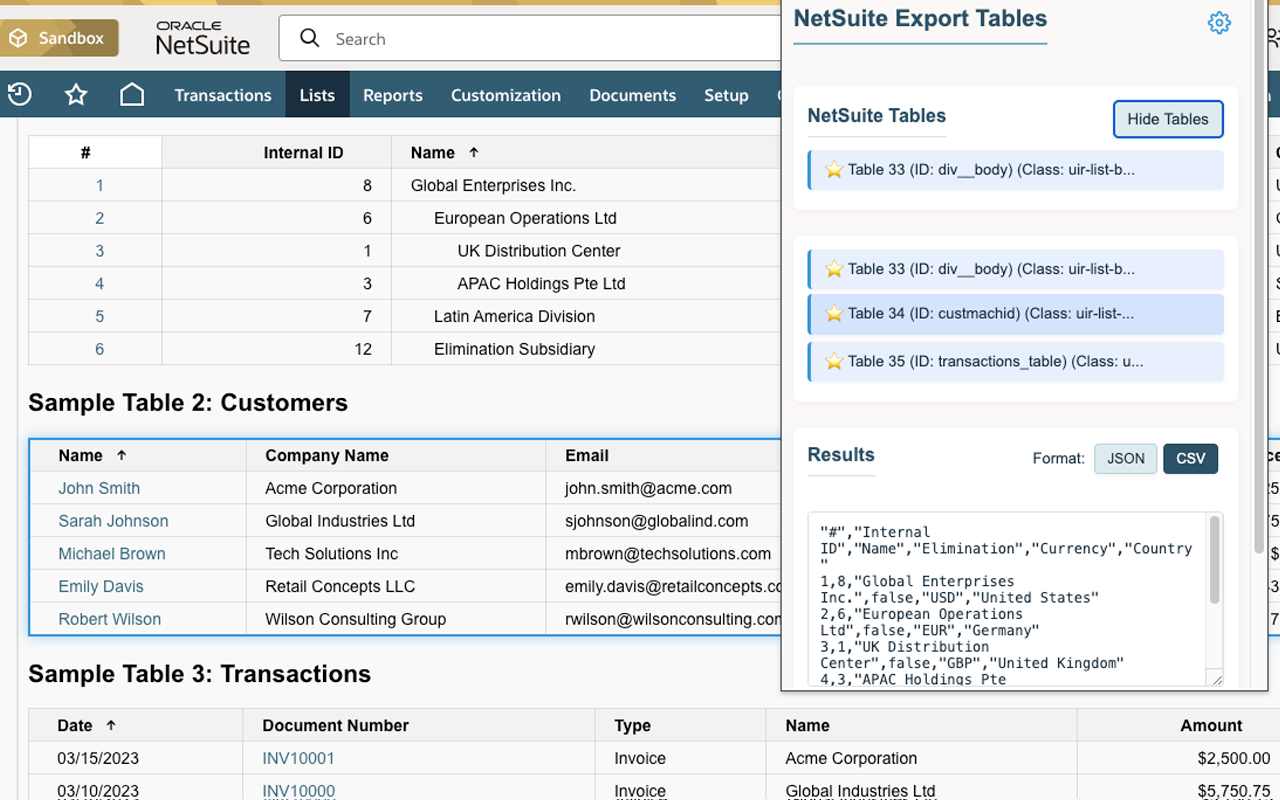Open customer John Smith link

(99, 488)
